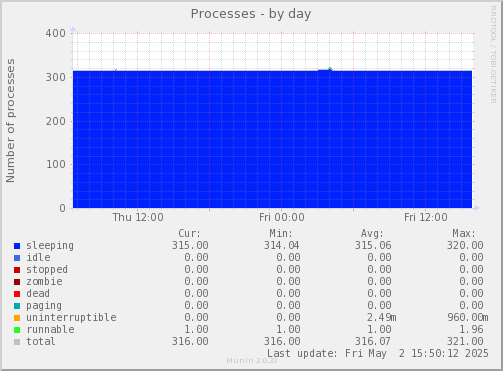Click the stopped legend red swatch
503x371 pixels.
17,270
